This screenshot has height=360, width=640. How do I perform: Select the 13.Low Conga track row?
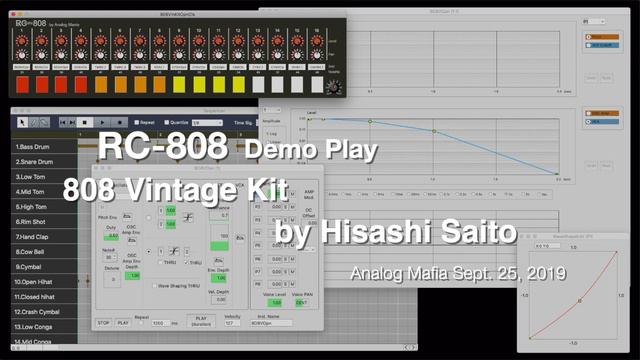(44, 327)
